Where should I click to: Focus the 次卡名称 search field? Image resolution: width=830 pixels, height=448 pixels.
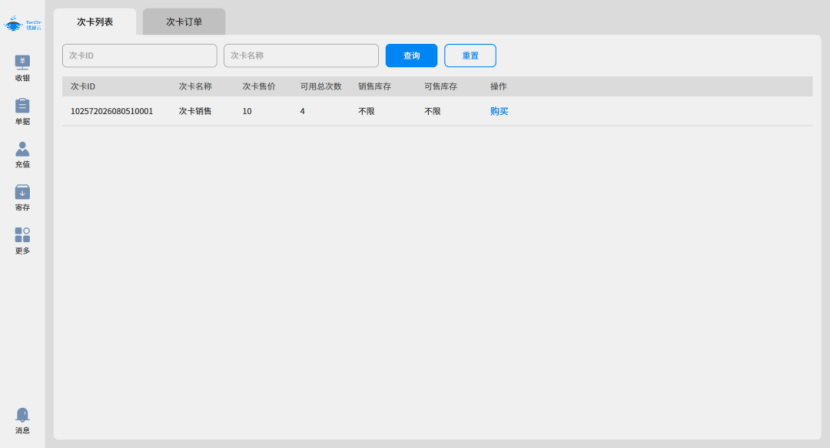click(301, 56)
